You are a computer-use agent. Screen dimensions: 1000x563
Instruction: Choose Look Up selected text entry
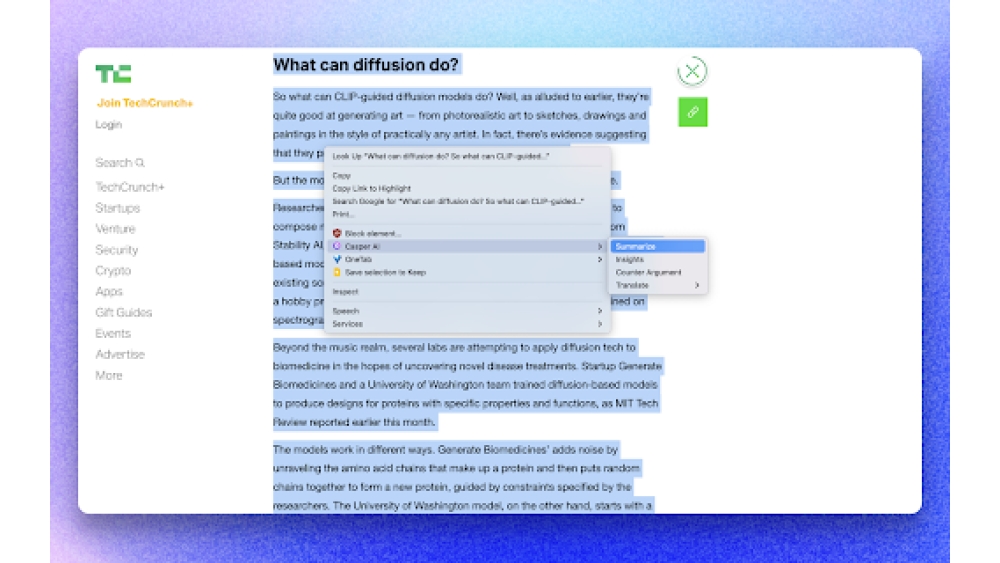(467, 156)
